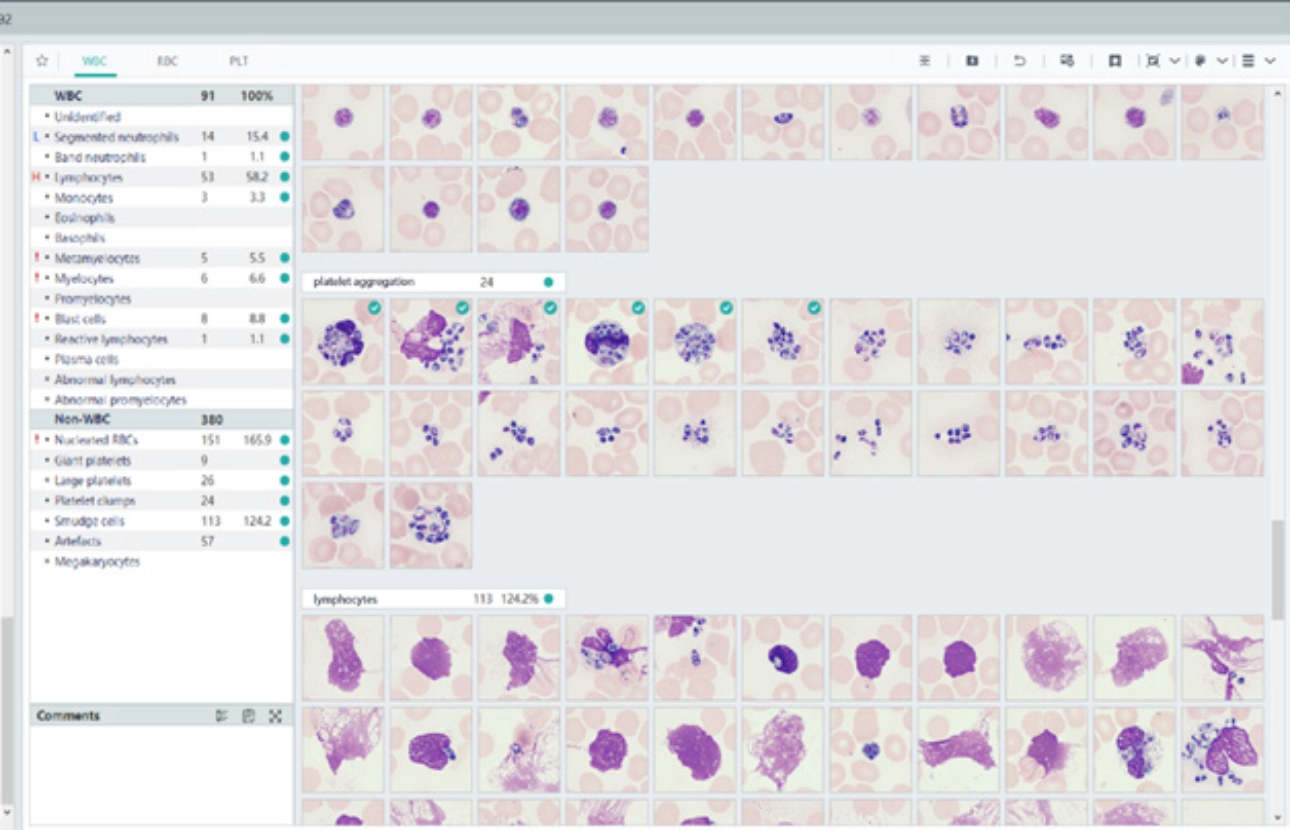Click green dot on lymphocytes 113 header
1290x830 pixels.
[548, 599]
